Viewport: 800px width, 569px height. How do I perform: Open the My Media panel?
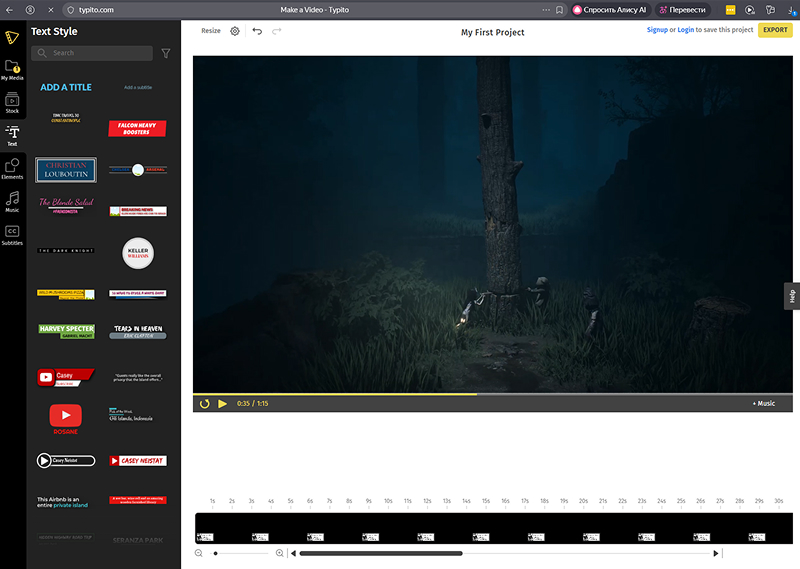[x=13, y=69]
